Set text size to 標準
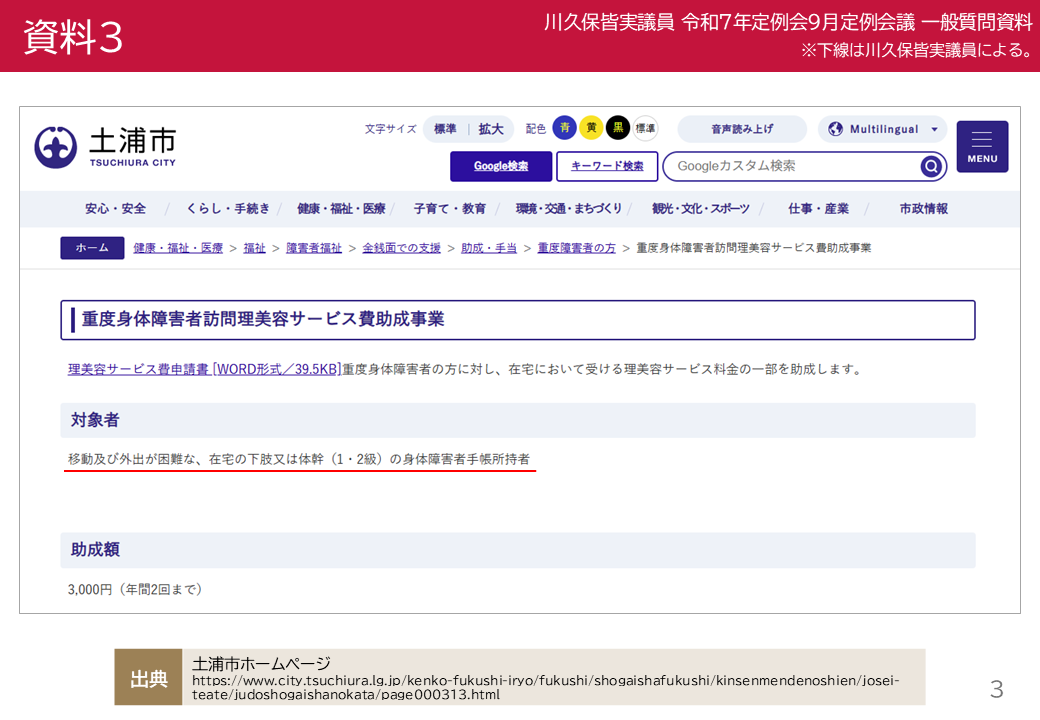This screenshot has width=1040, height=720. pyautogui.click(x=445, y=129)
